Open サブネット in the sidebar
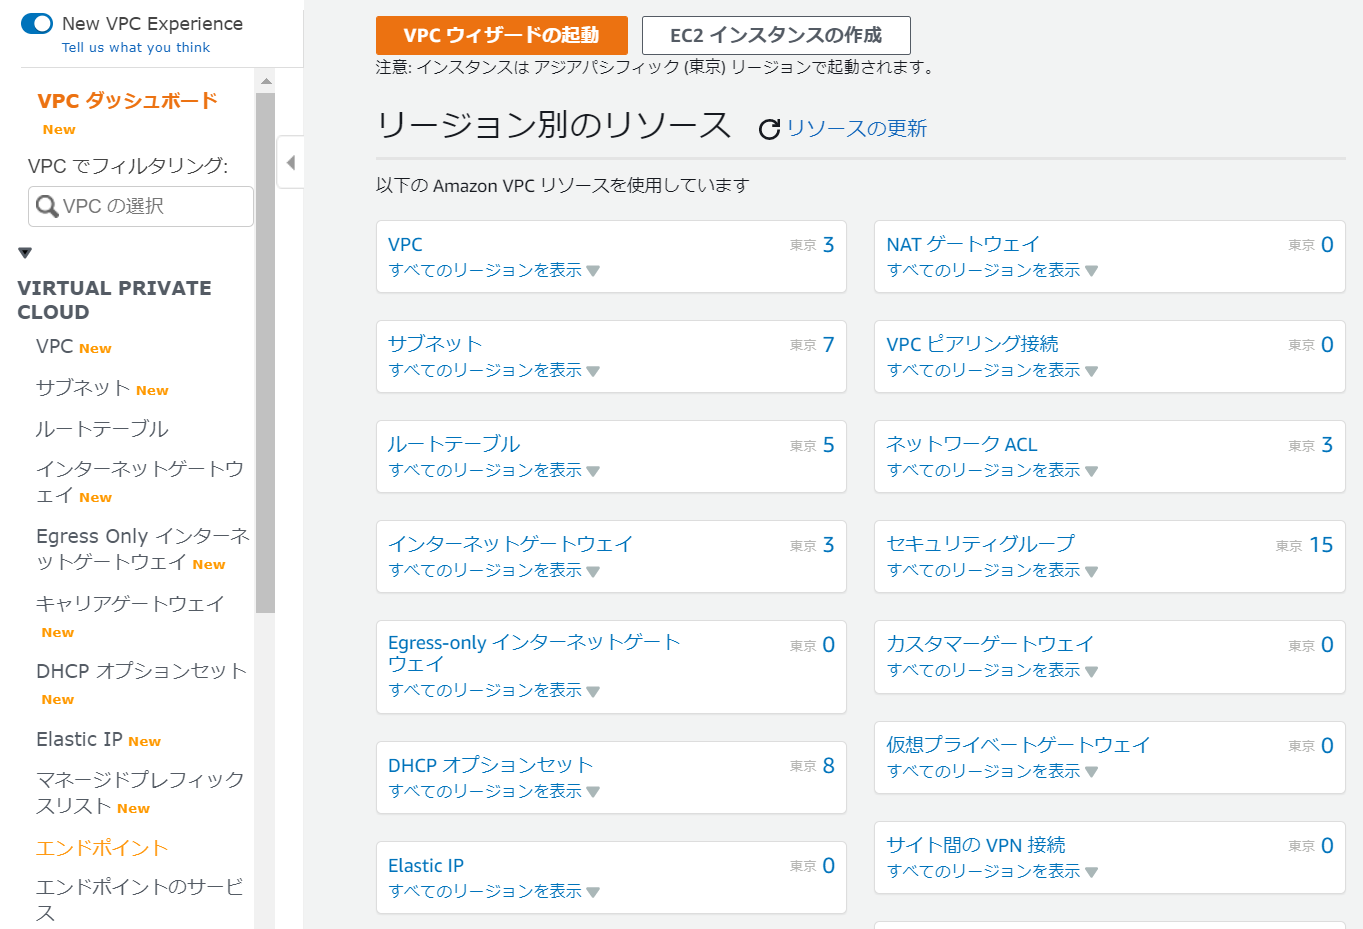Viewport: 1363px width, 929px height. click(83, 388)
